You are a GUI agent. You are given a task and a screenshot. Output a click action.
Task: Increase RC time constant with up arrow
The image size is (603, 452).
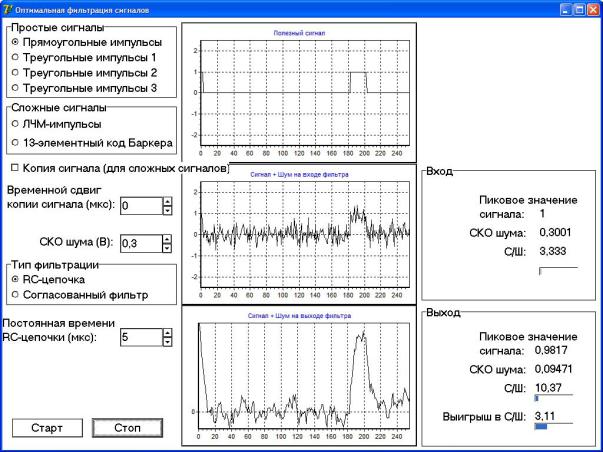click(x=167, y=333)
